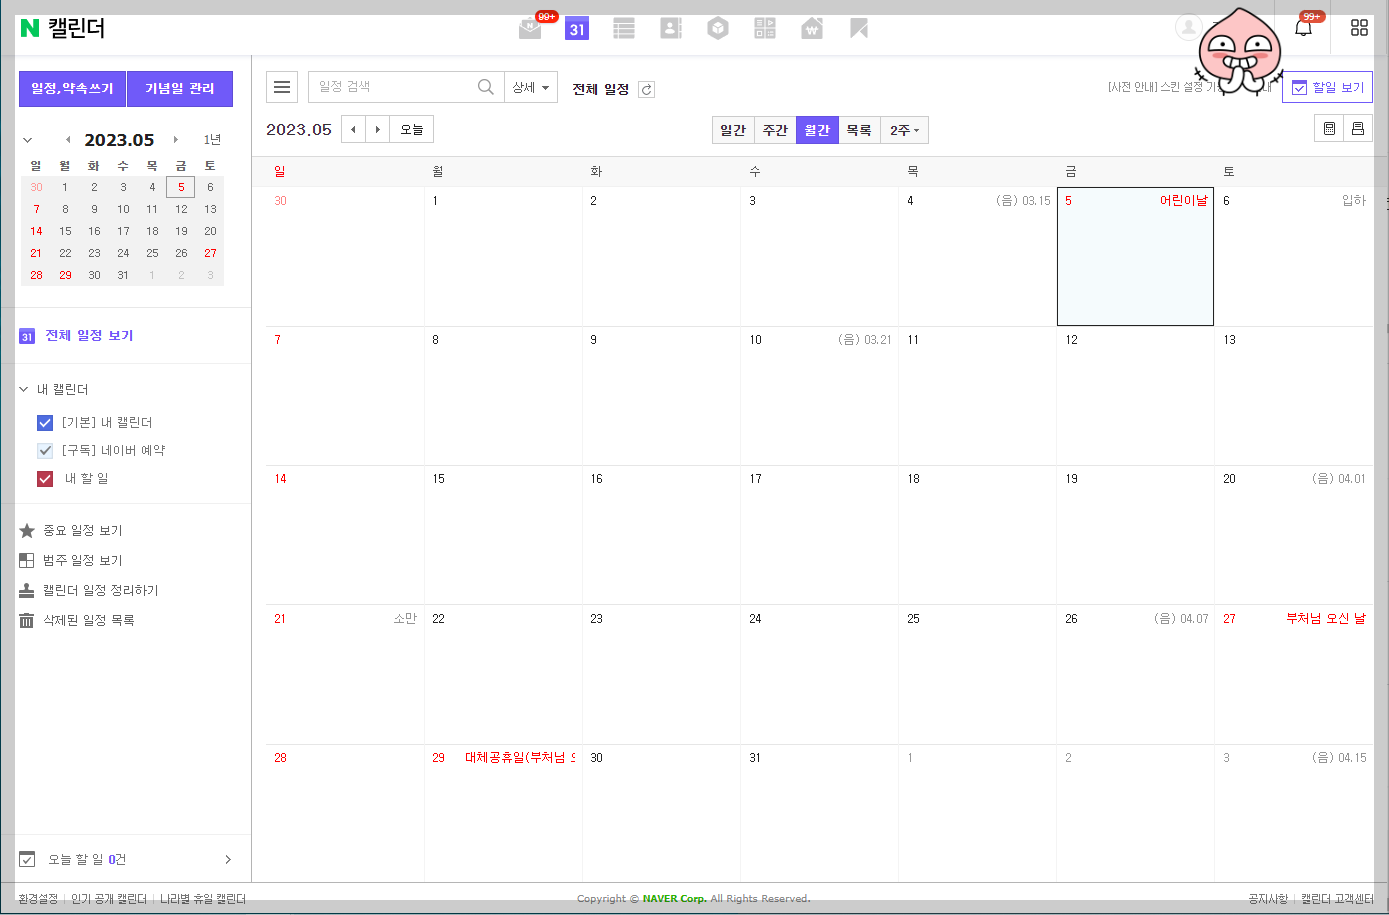Click 입하 label on May 6
The image size is (1389, 915).
pos(1354,201)
